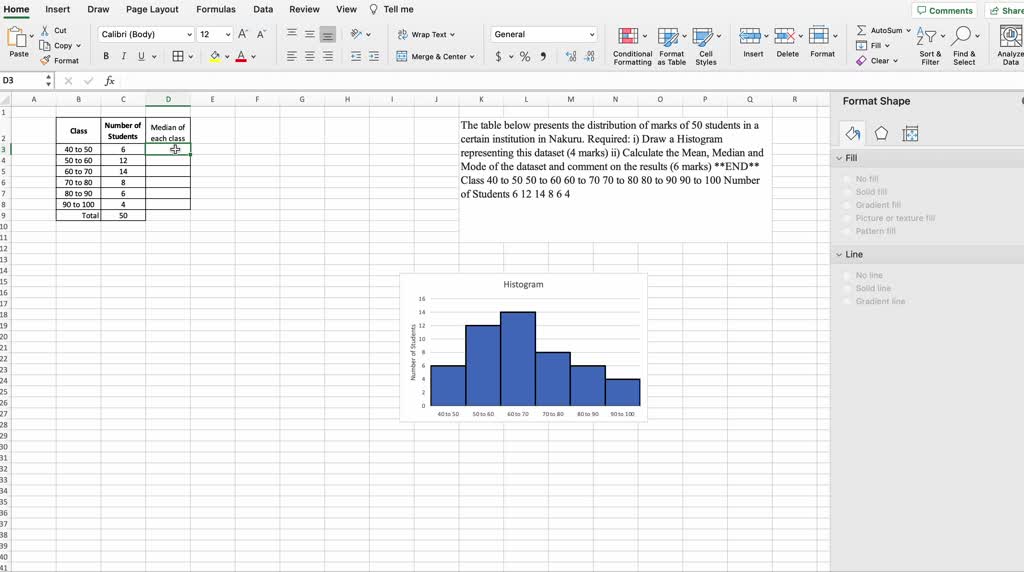
Task: Select No fill radio option
Action: click(847, 179)
